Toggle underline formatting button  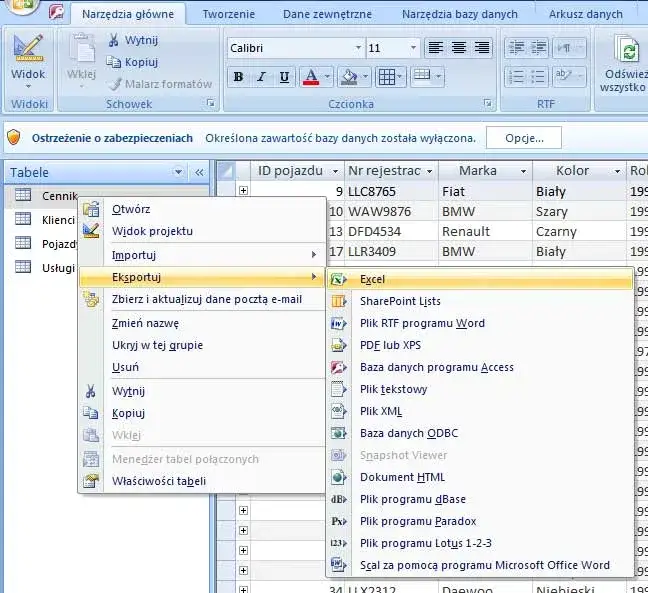coord(285,77)
